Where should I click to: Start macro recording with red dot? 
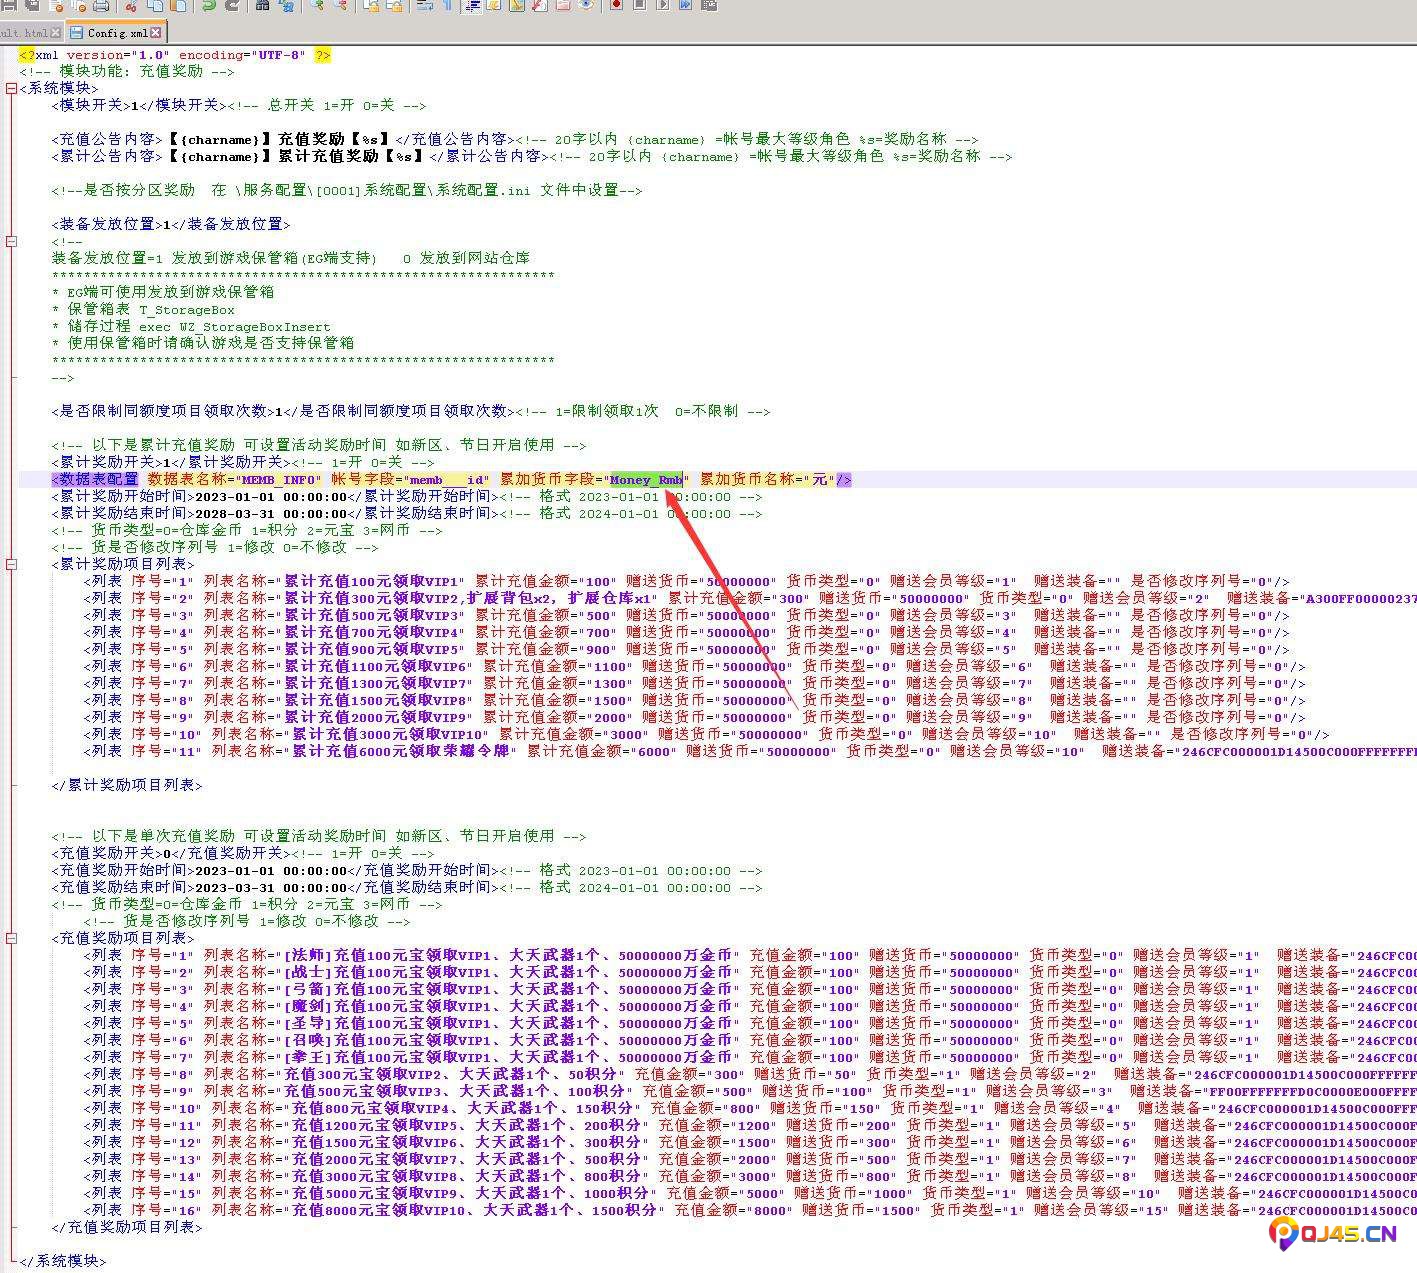coord(616,5)
